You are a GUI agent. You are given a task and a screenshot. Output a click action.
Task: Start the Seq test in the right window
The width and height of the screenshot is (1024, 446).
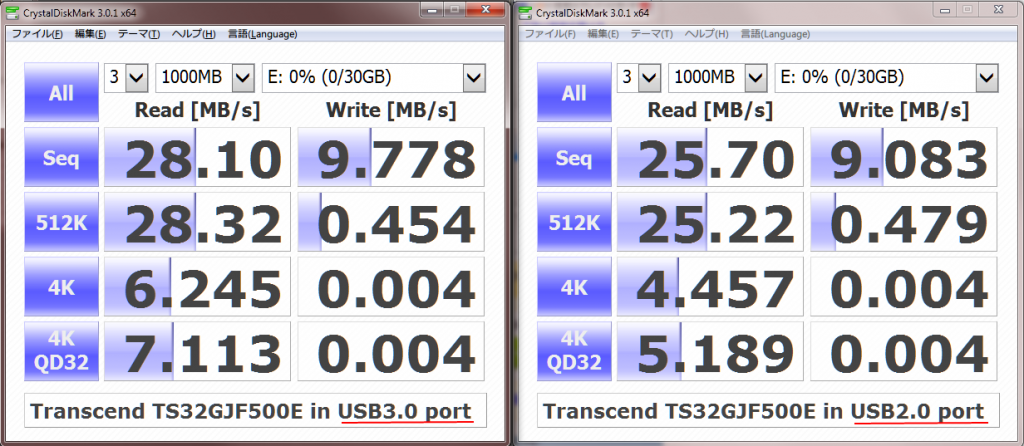[x=574, y=157]
